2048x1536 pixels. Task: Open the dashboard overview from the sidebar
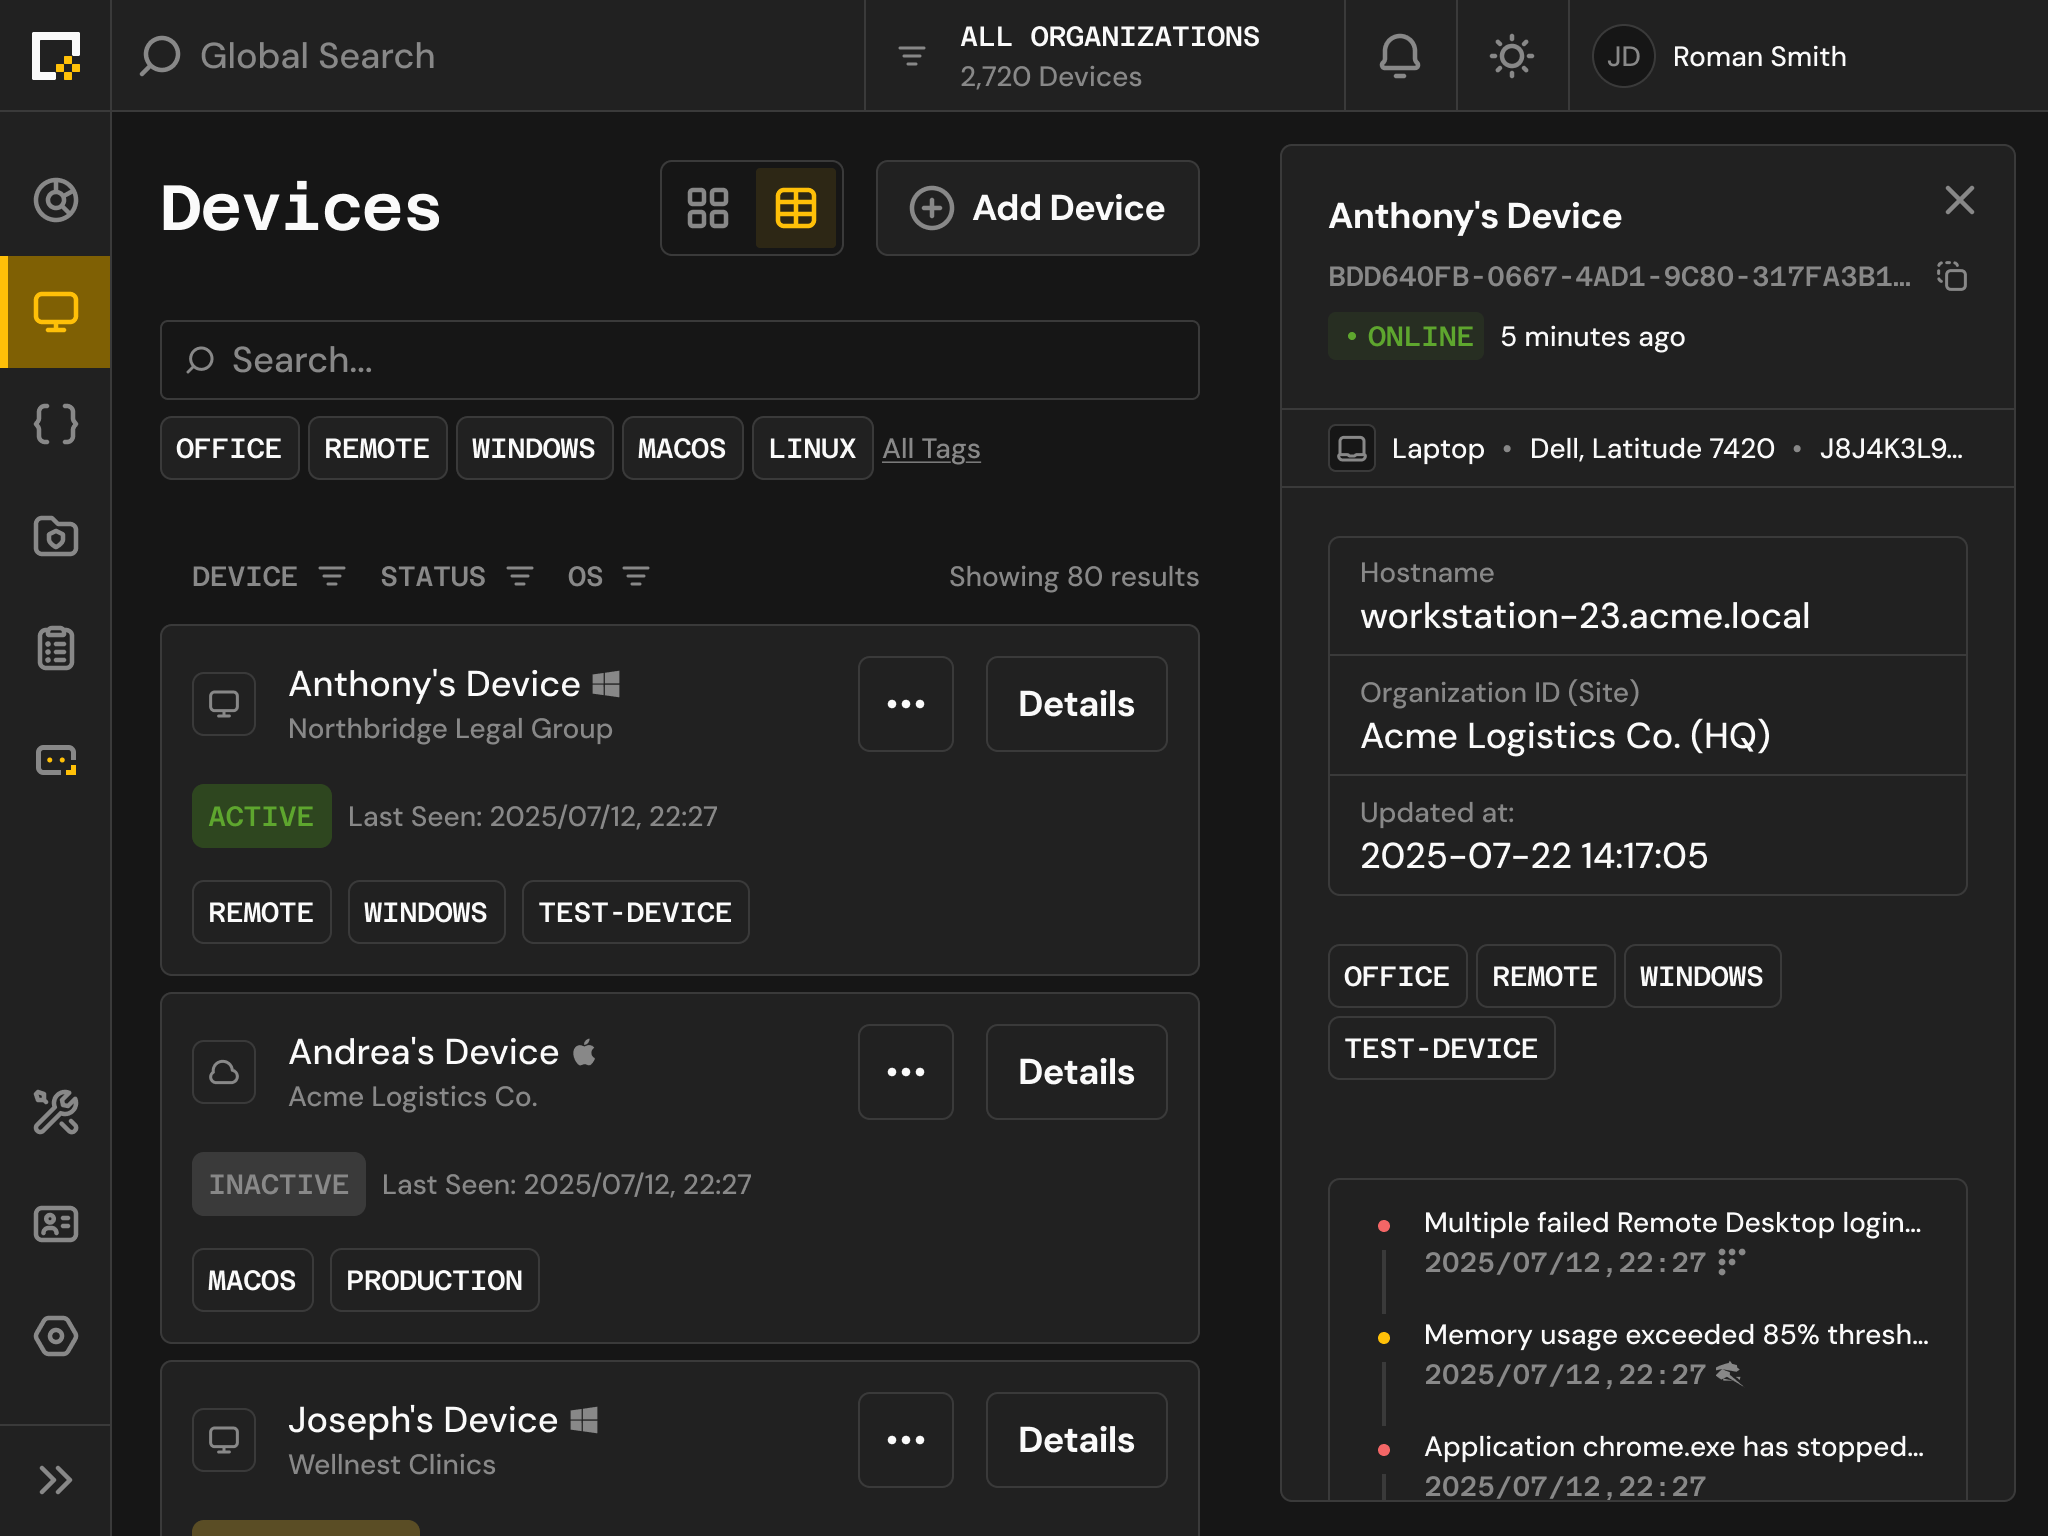click(x=57, y=200)
